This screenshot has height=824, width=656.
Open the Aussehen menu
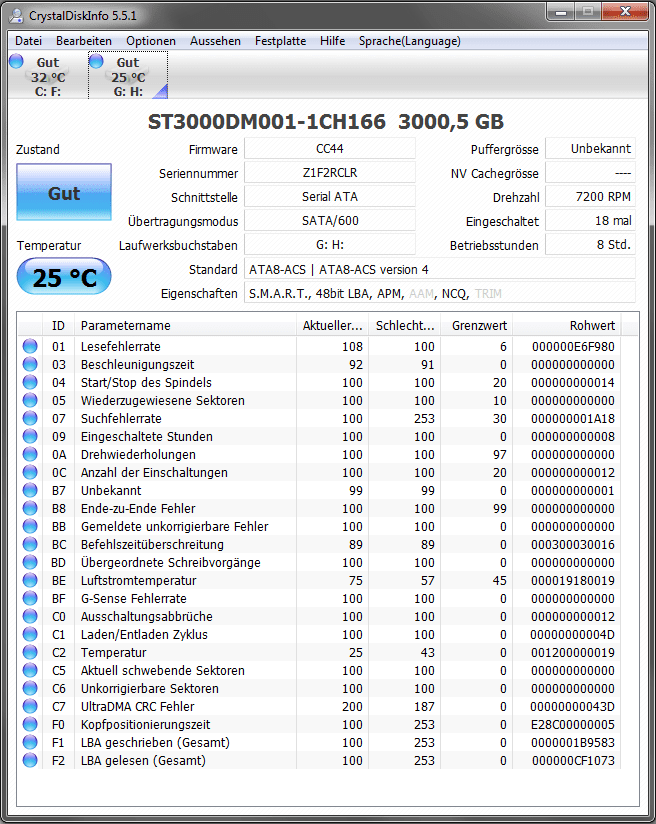[216, 41]
